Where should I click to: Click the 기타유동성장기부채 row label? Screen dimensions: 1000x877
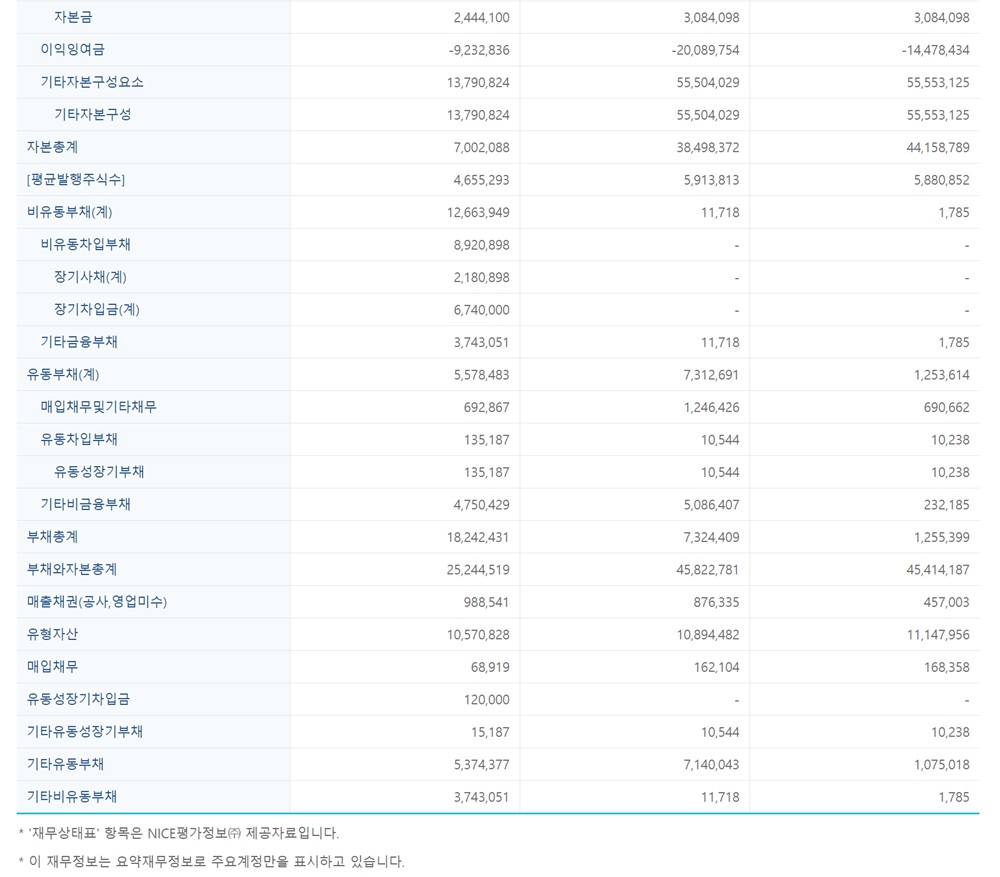click(85, 732)
